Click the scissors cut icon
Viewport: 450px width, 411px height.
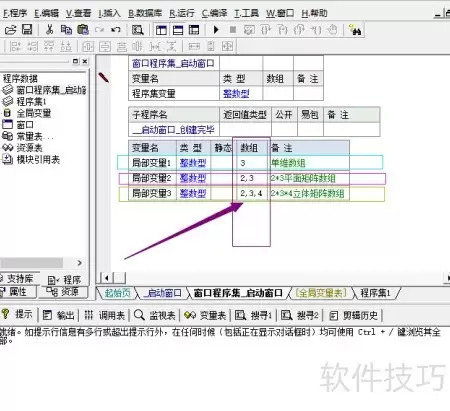(49, 30)
